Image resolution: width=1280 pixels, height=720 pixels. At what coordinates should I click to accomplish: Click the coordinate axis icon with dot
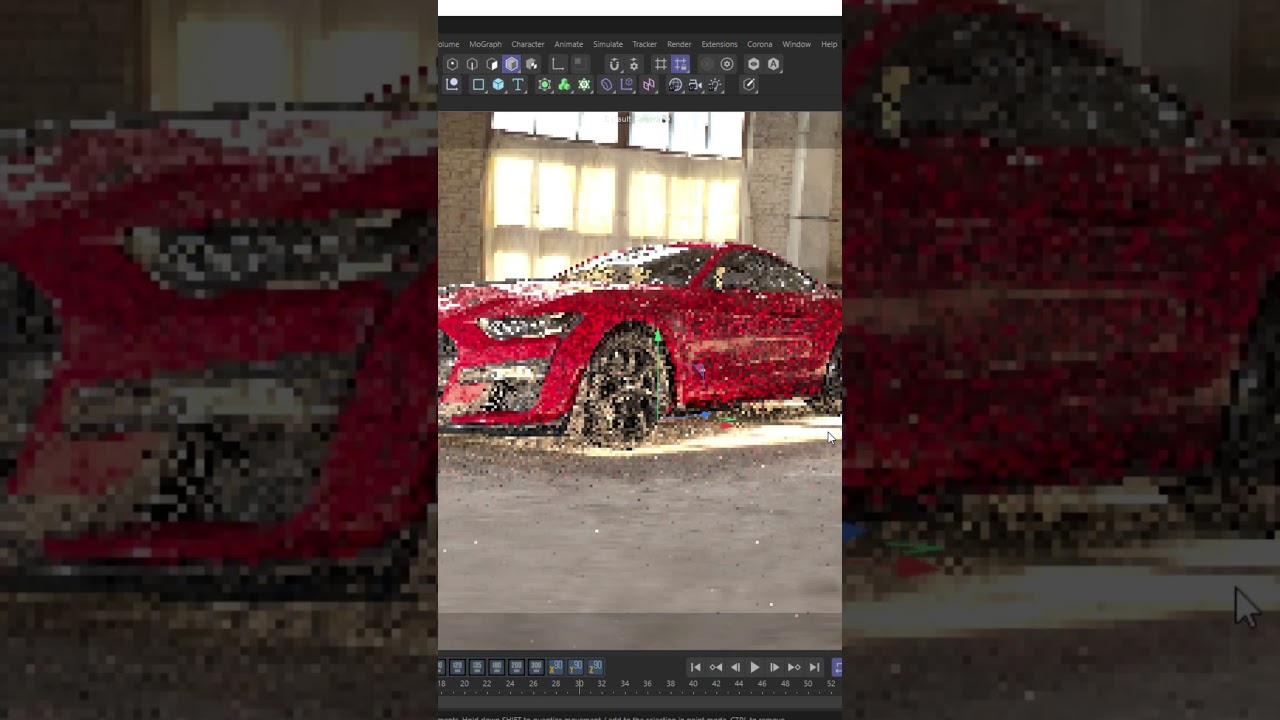tap(452, 85)
